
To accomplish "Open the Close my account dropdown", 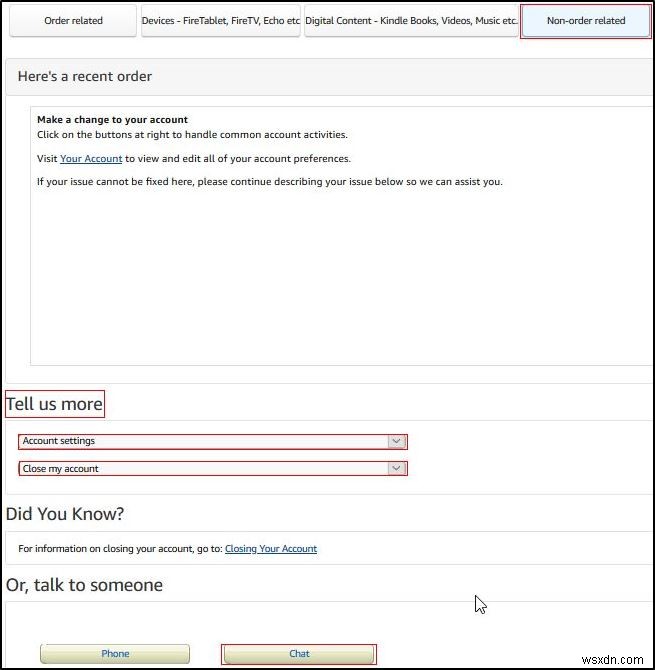I will (x=212, y=468).
